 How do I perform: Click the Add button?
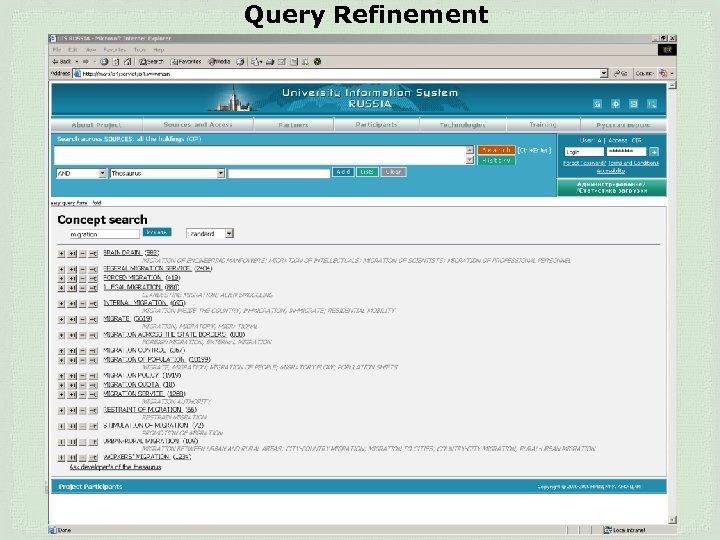(x=343, y=172)
